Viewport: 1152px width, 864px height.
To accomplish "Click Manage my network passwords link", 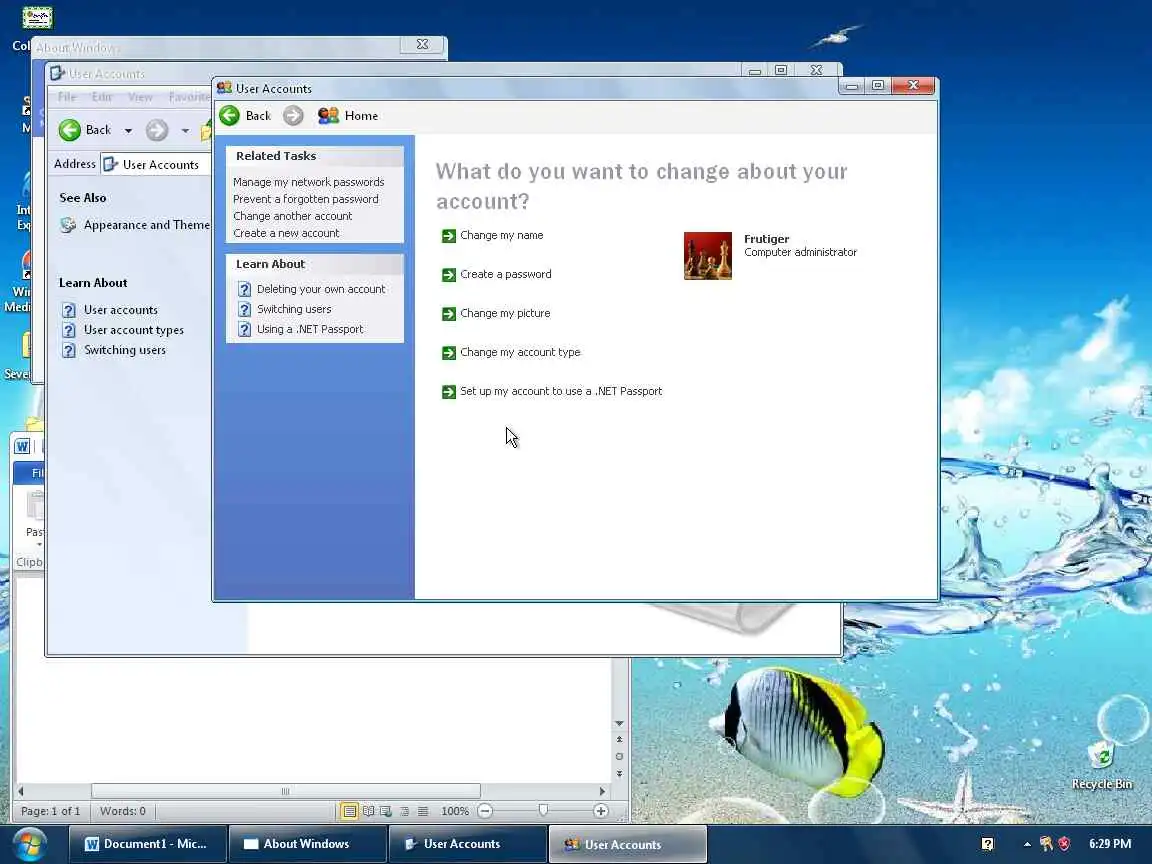I will [x=309, y=182].
